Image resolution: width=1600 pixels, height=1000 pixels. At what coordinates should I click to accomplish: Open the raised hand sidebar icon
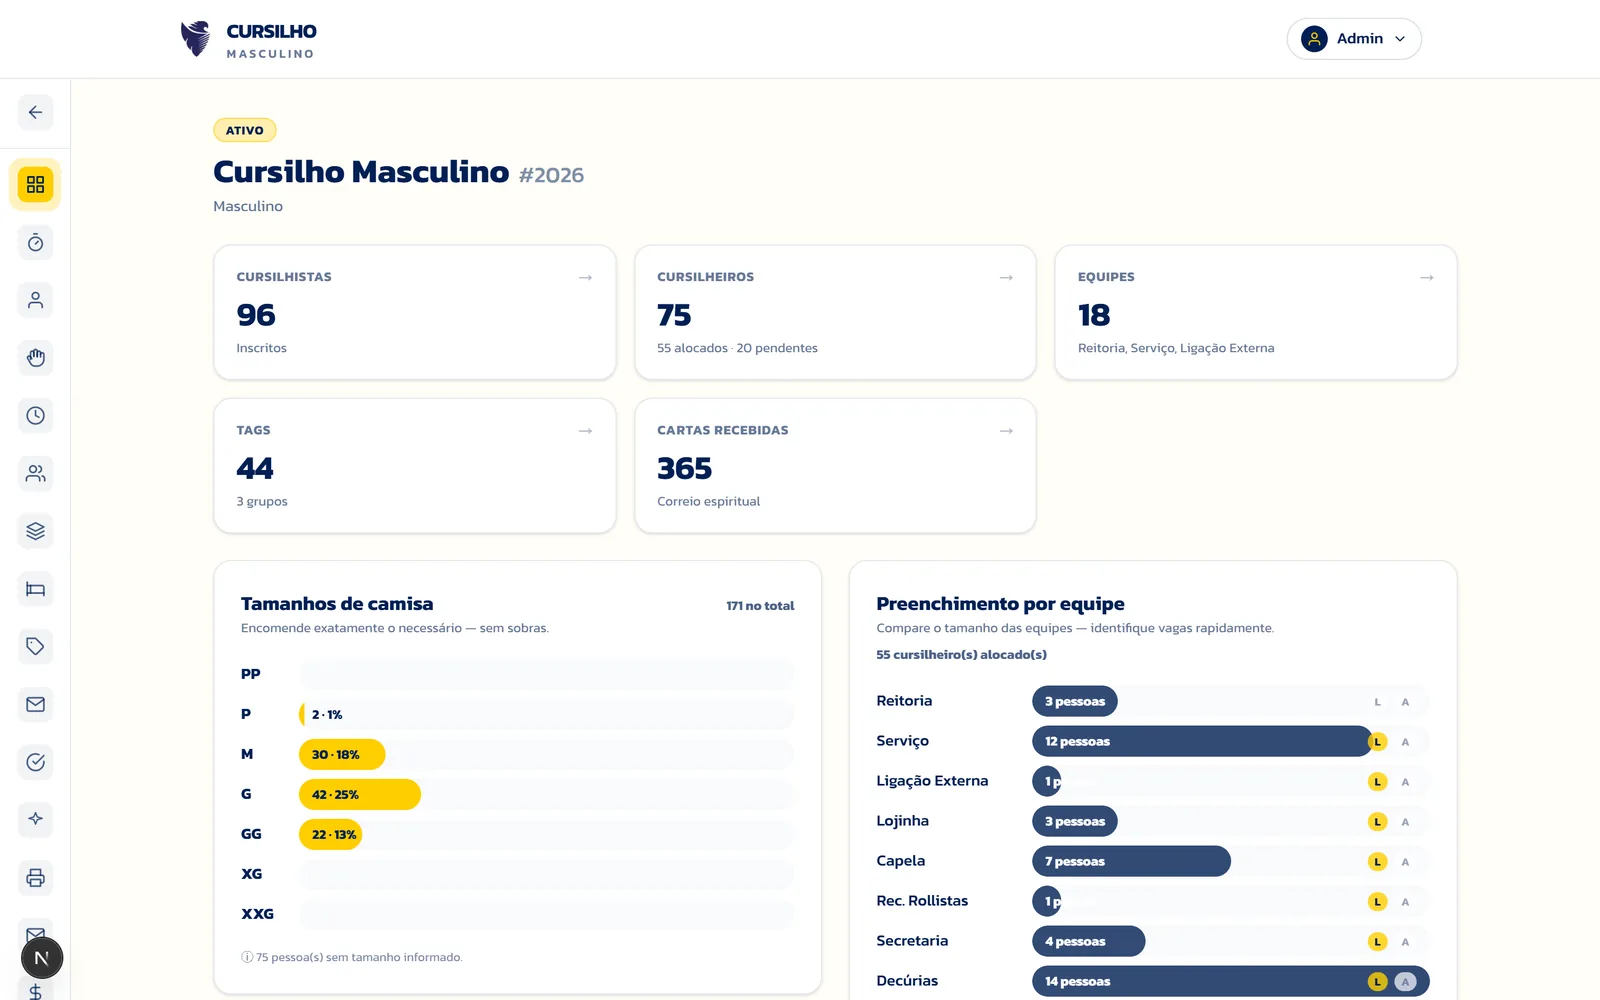[x=35, y=358]
